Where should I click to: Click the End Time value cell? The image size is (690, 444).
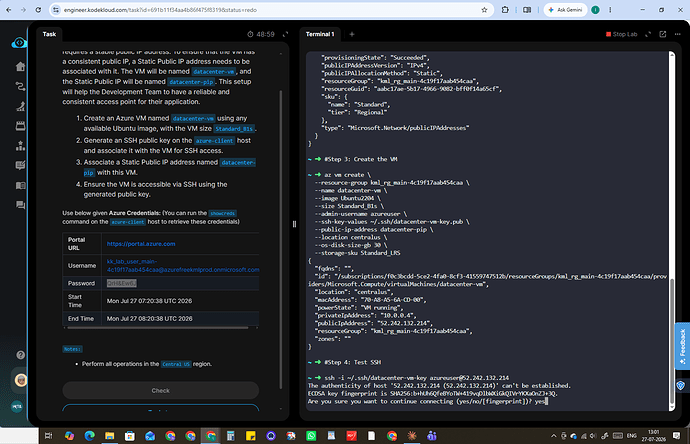pos(150,319)
